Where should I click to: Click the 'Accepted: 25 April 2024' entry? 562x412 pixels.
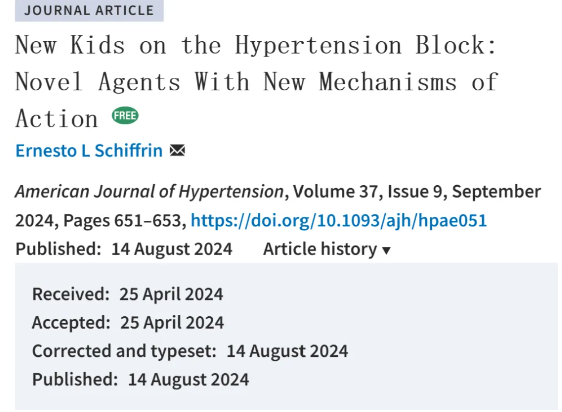[x=128, y=322]
